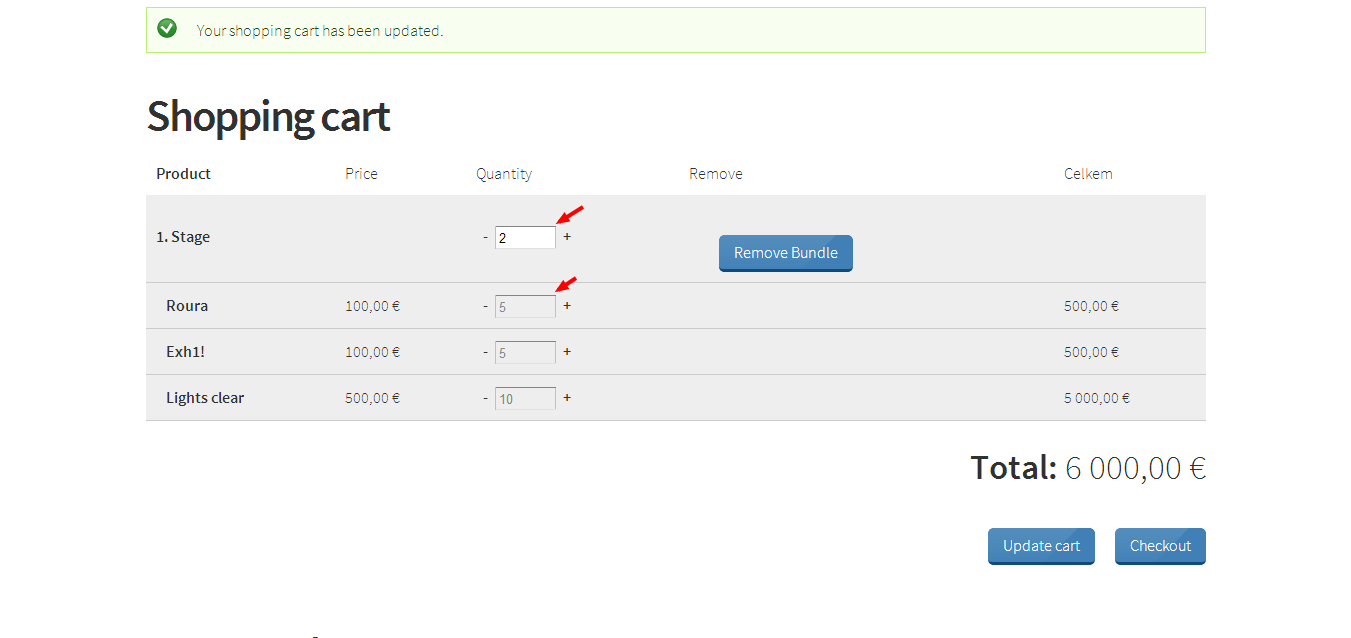Click the Remove Bundle button
1351x638 pixels.
[x=785, y=252]
